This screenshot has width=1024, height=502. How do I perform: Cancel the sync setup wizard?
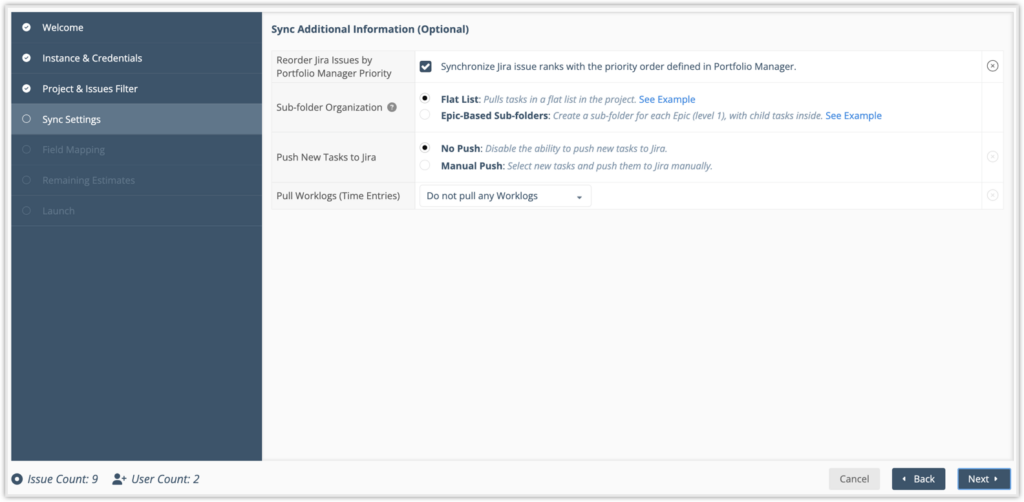pos(854,479)
